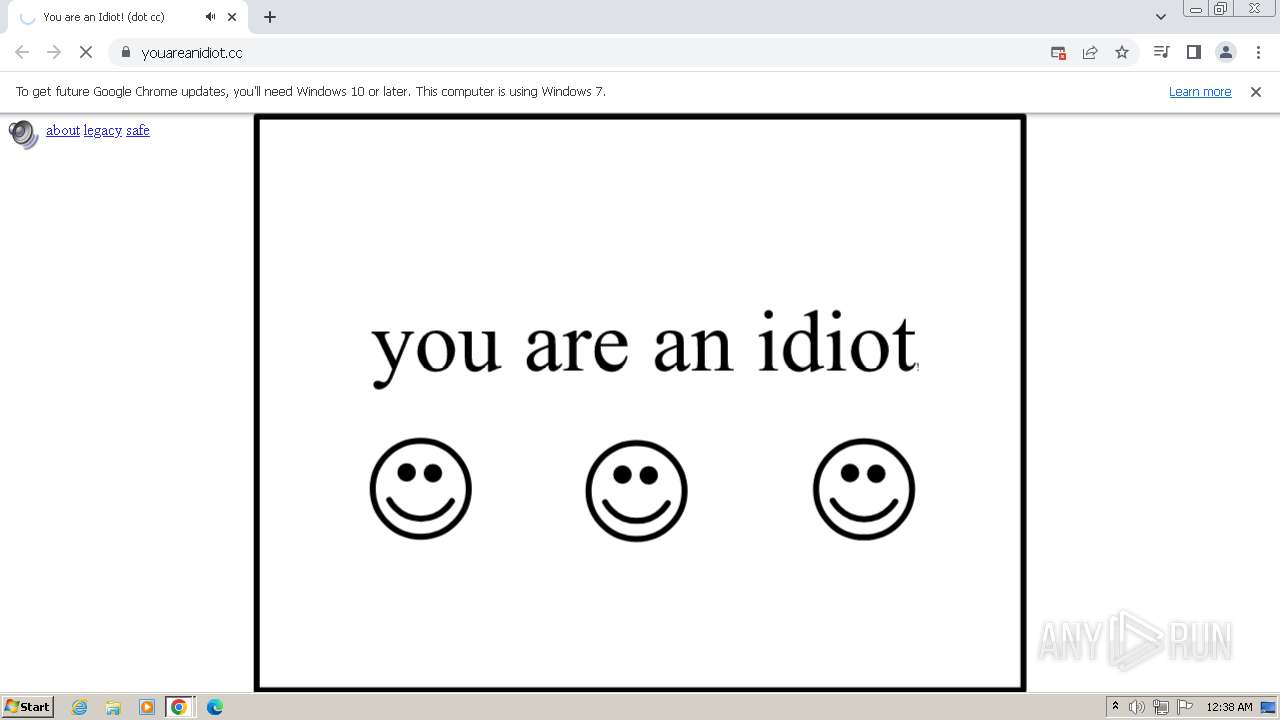This screenshot has width=1280, height=720.
Task: Click the middle smiley face
Action: (x=637, y=491)
